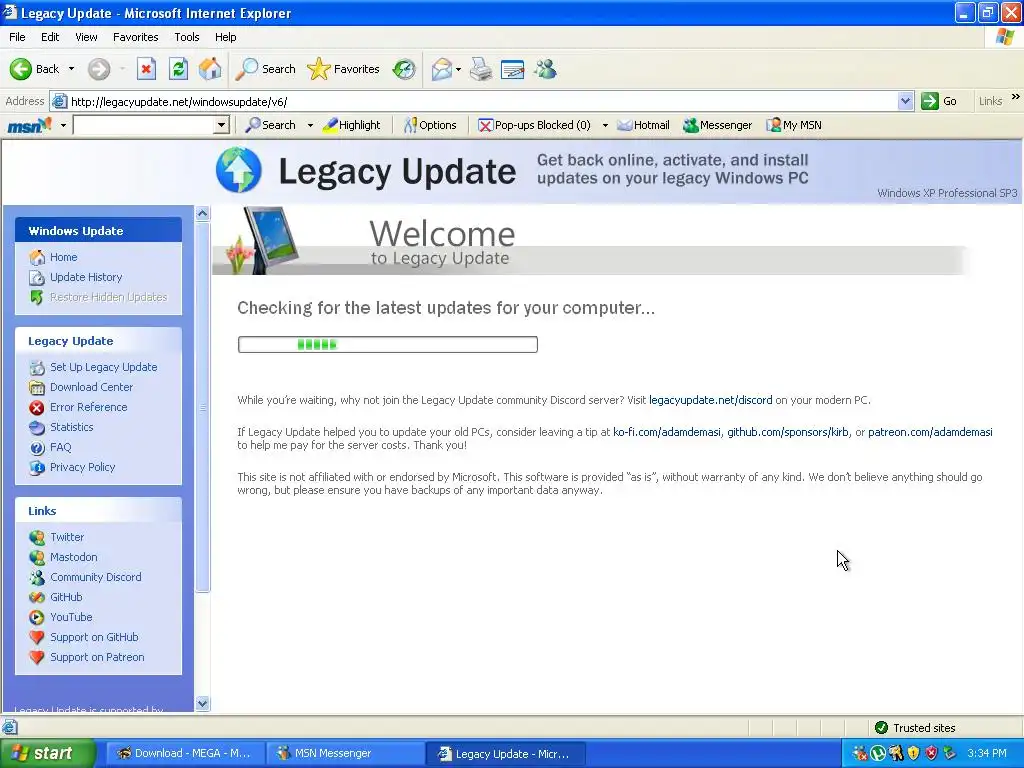Open the Search toolbar button
1024x768 pixels.
click(x=265, y=69)
